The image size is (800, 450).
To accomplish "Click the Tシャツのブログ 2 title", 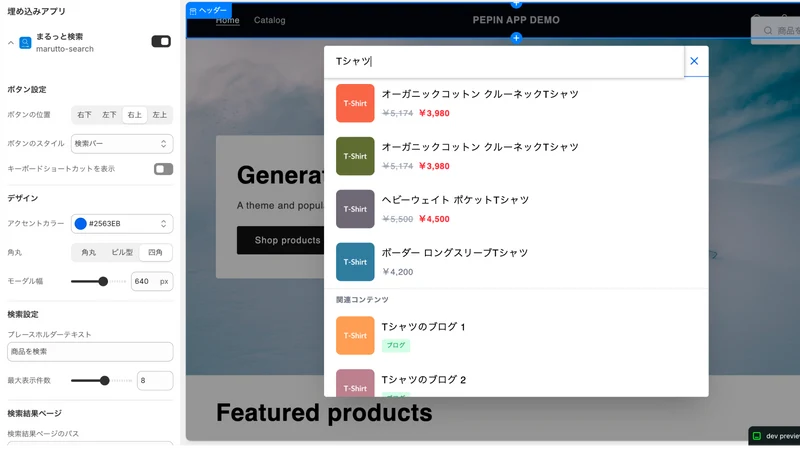I will (x=424, y=380).
